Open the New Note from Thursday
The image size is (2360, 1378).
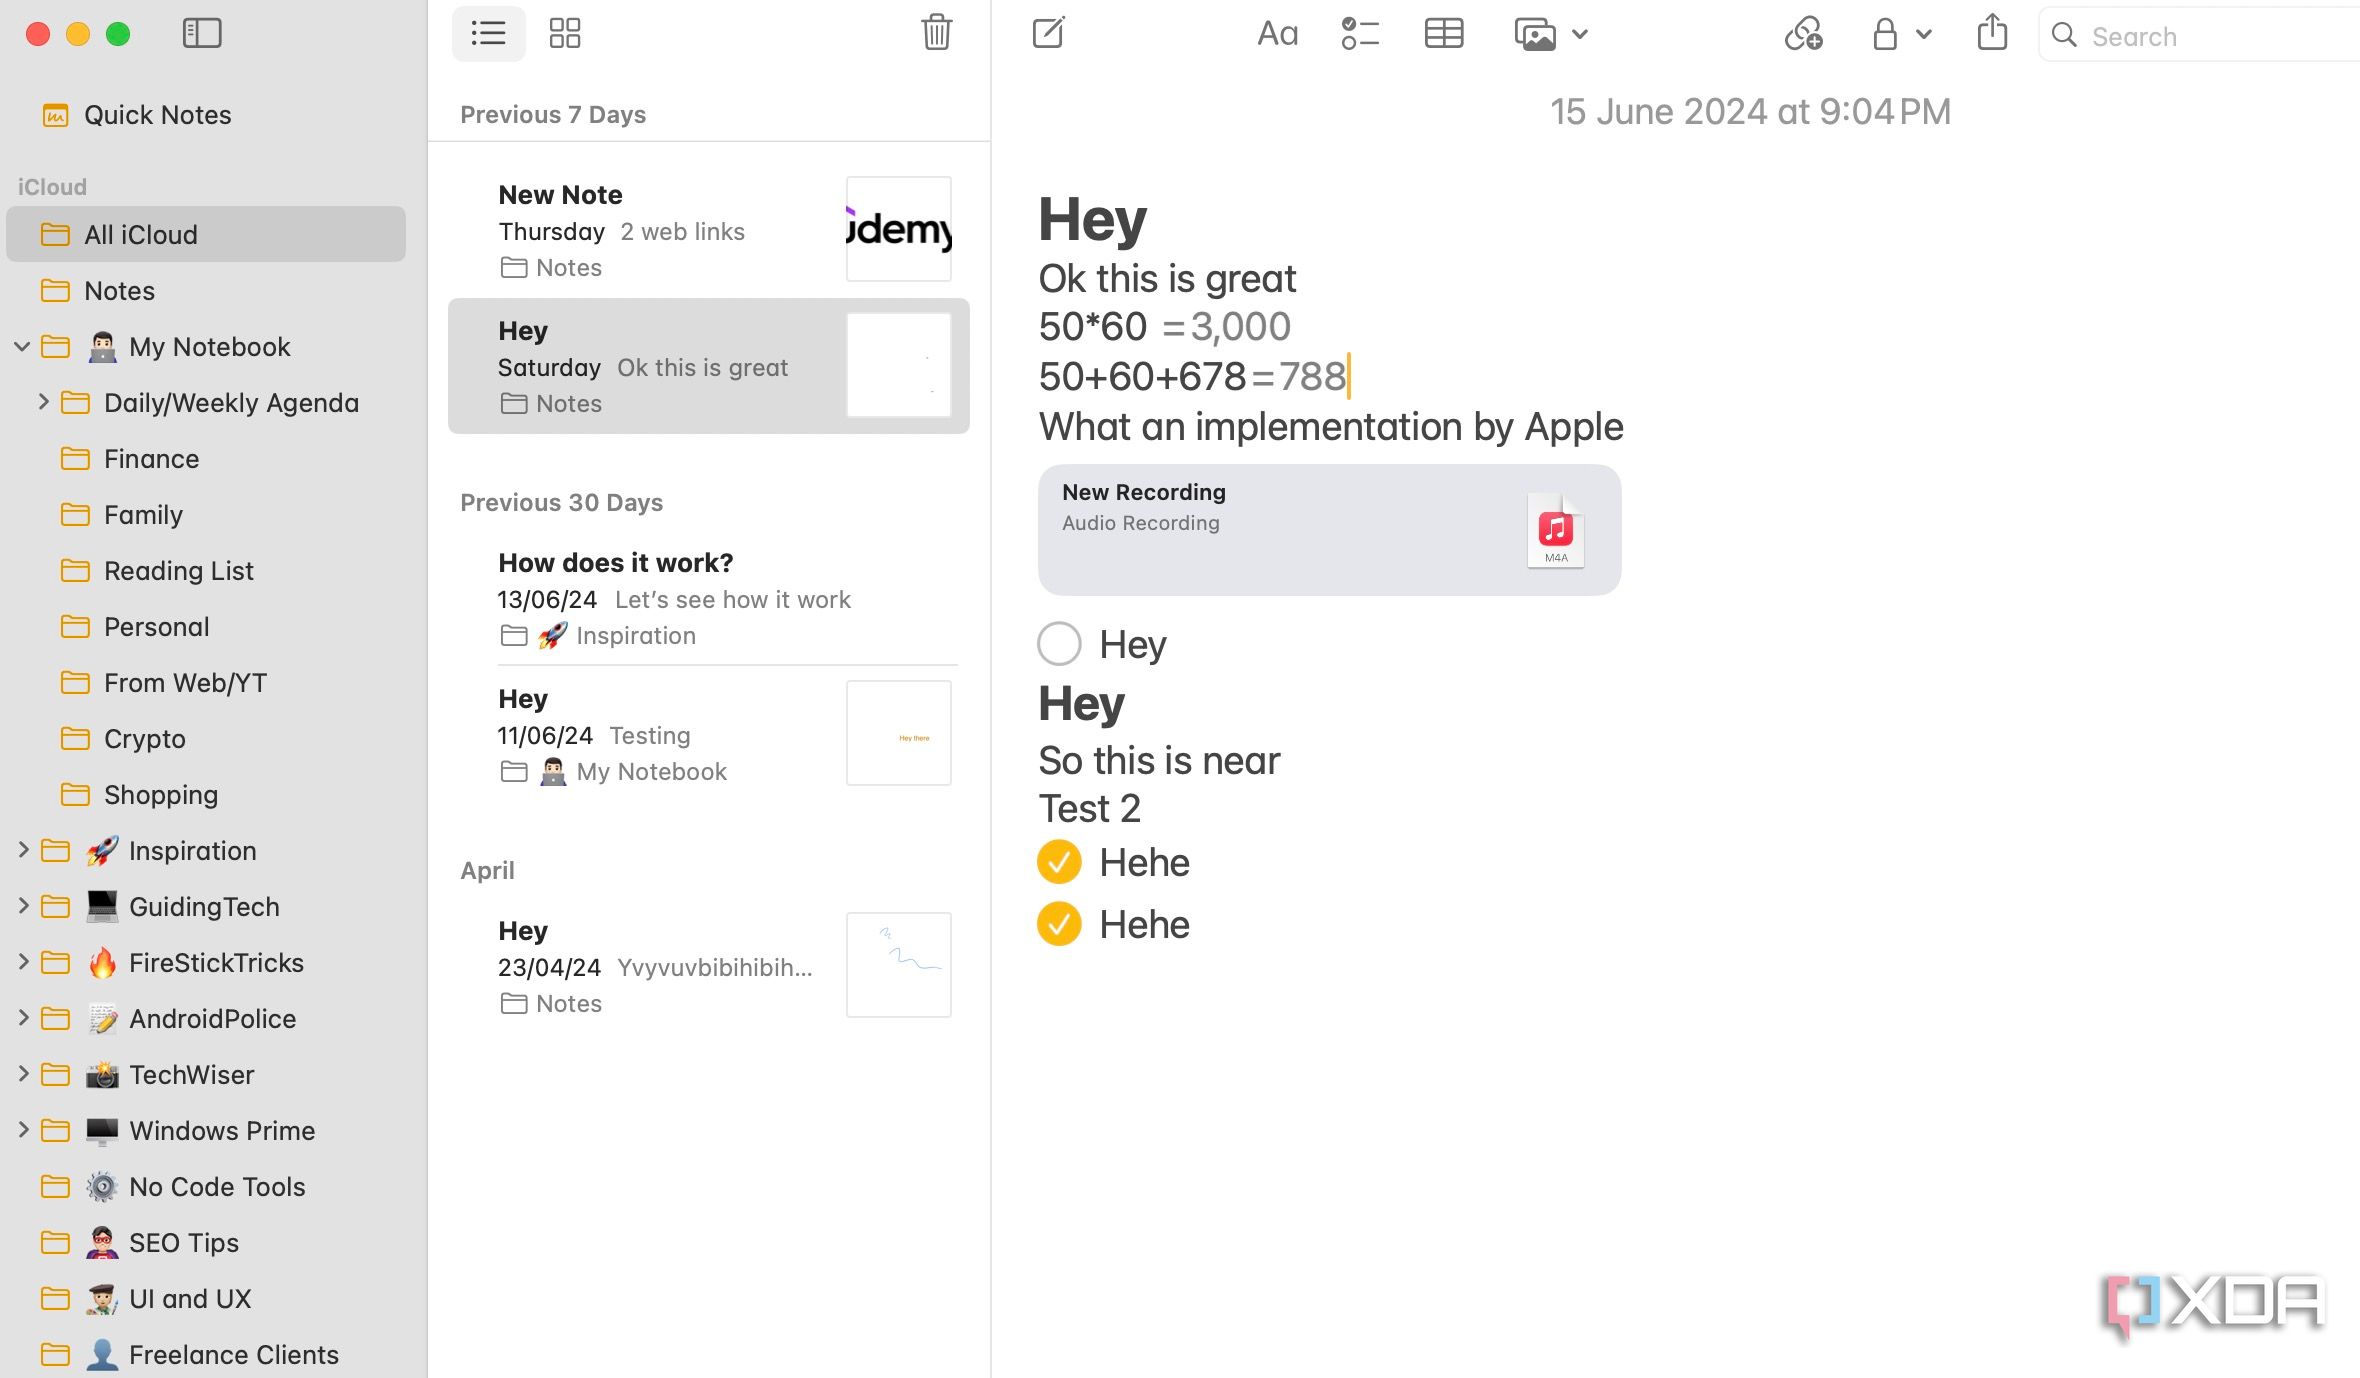click(709, 230)
